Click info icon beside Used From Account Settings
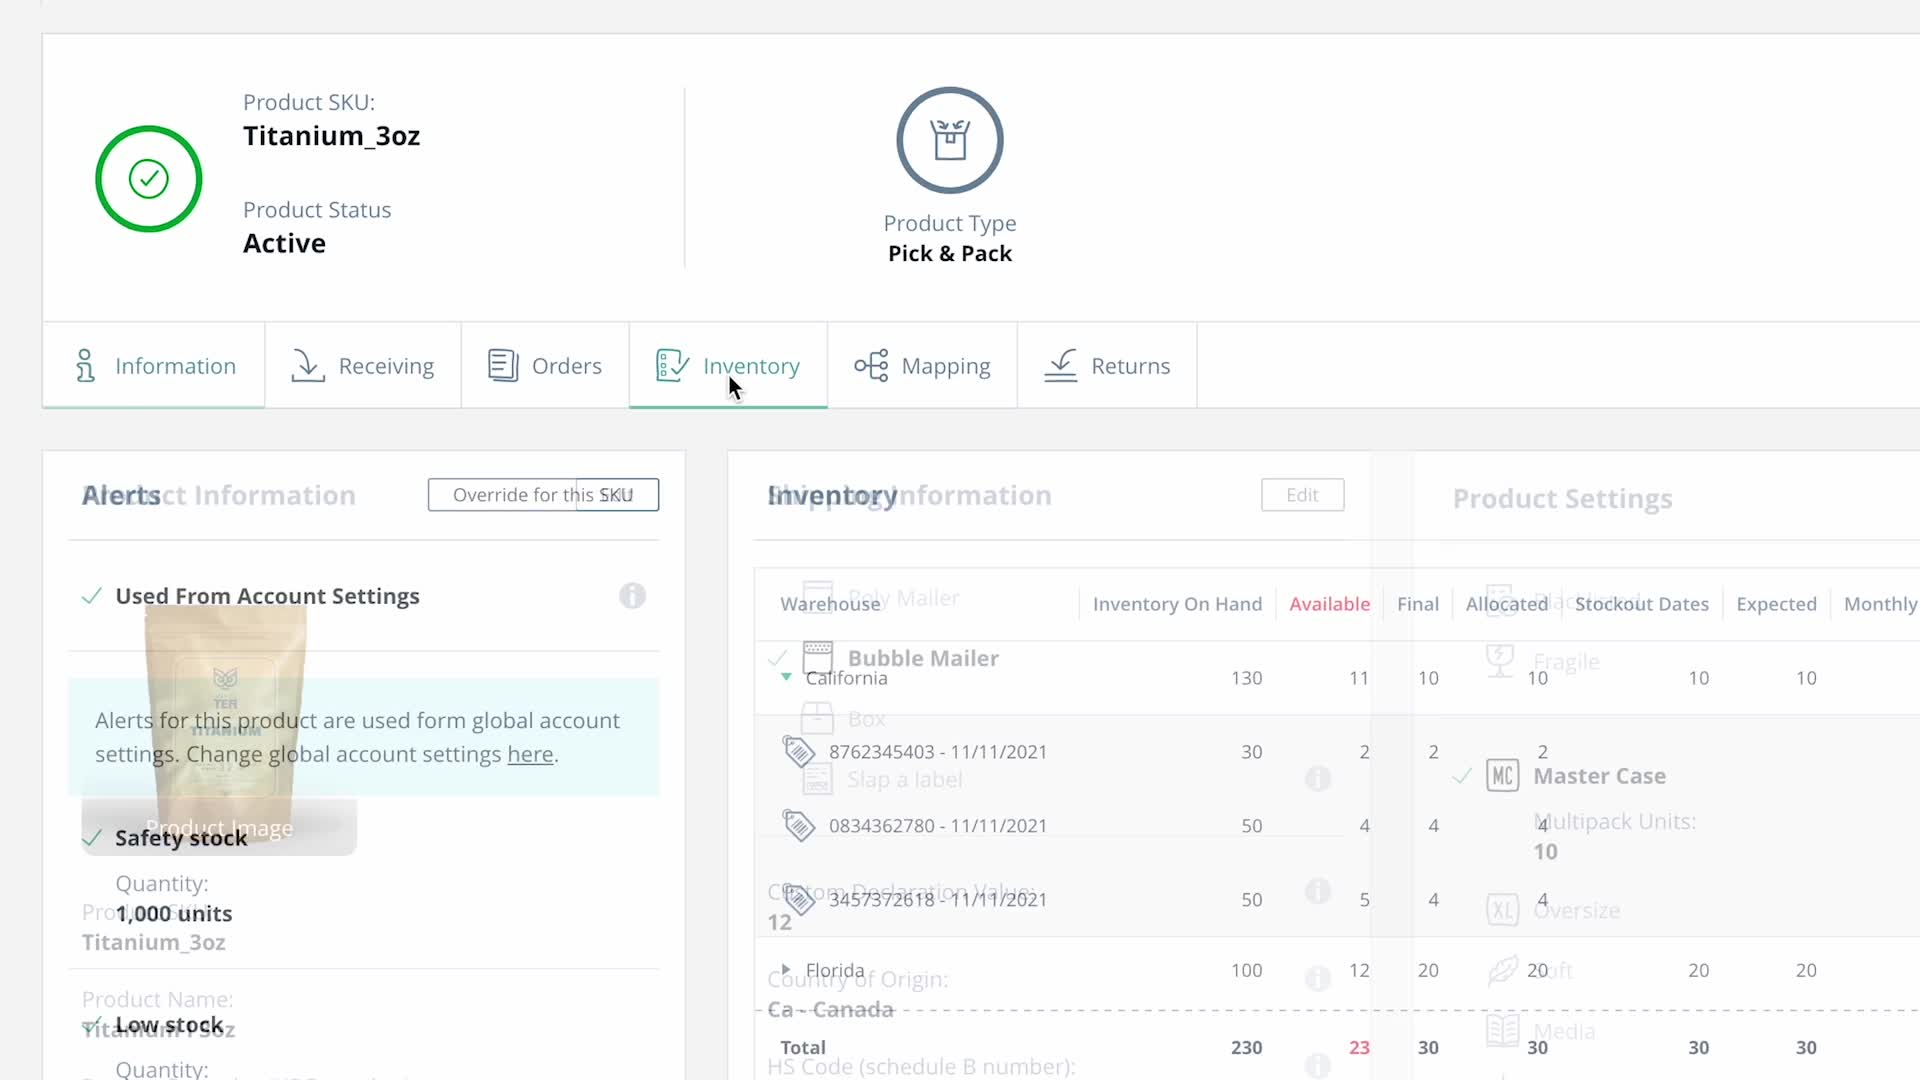Image resolution: width=1920 pixels, height=1080 pixels. pyautogui.click(x=632, y=596)
